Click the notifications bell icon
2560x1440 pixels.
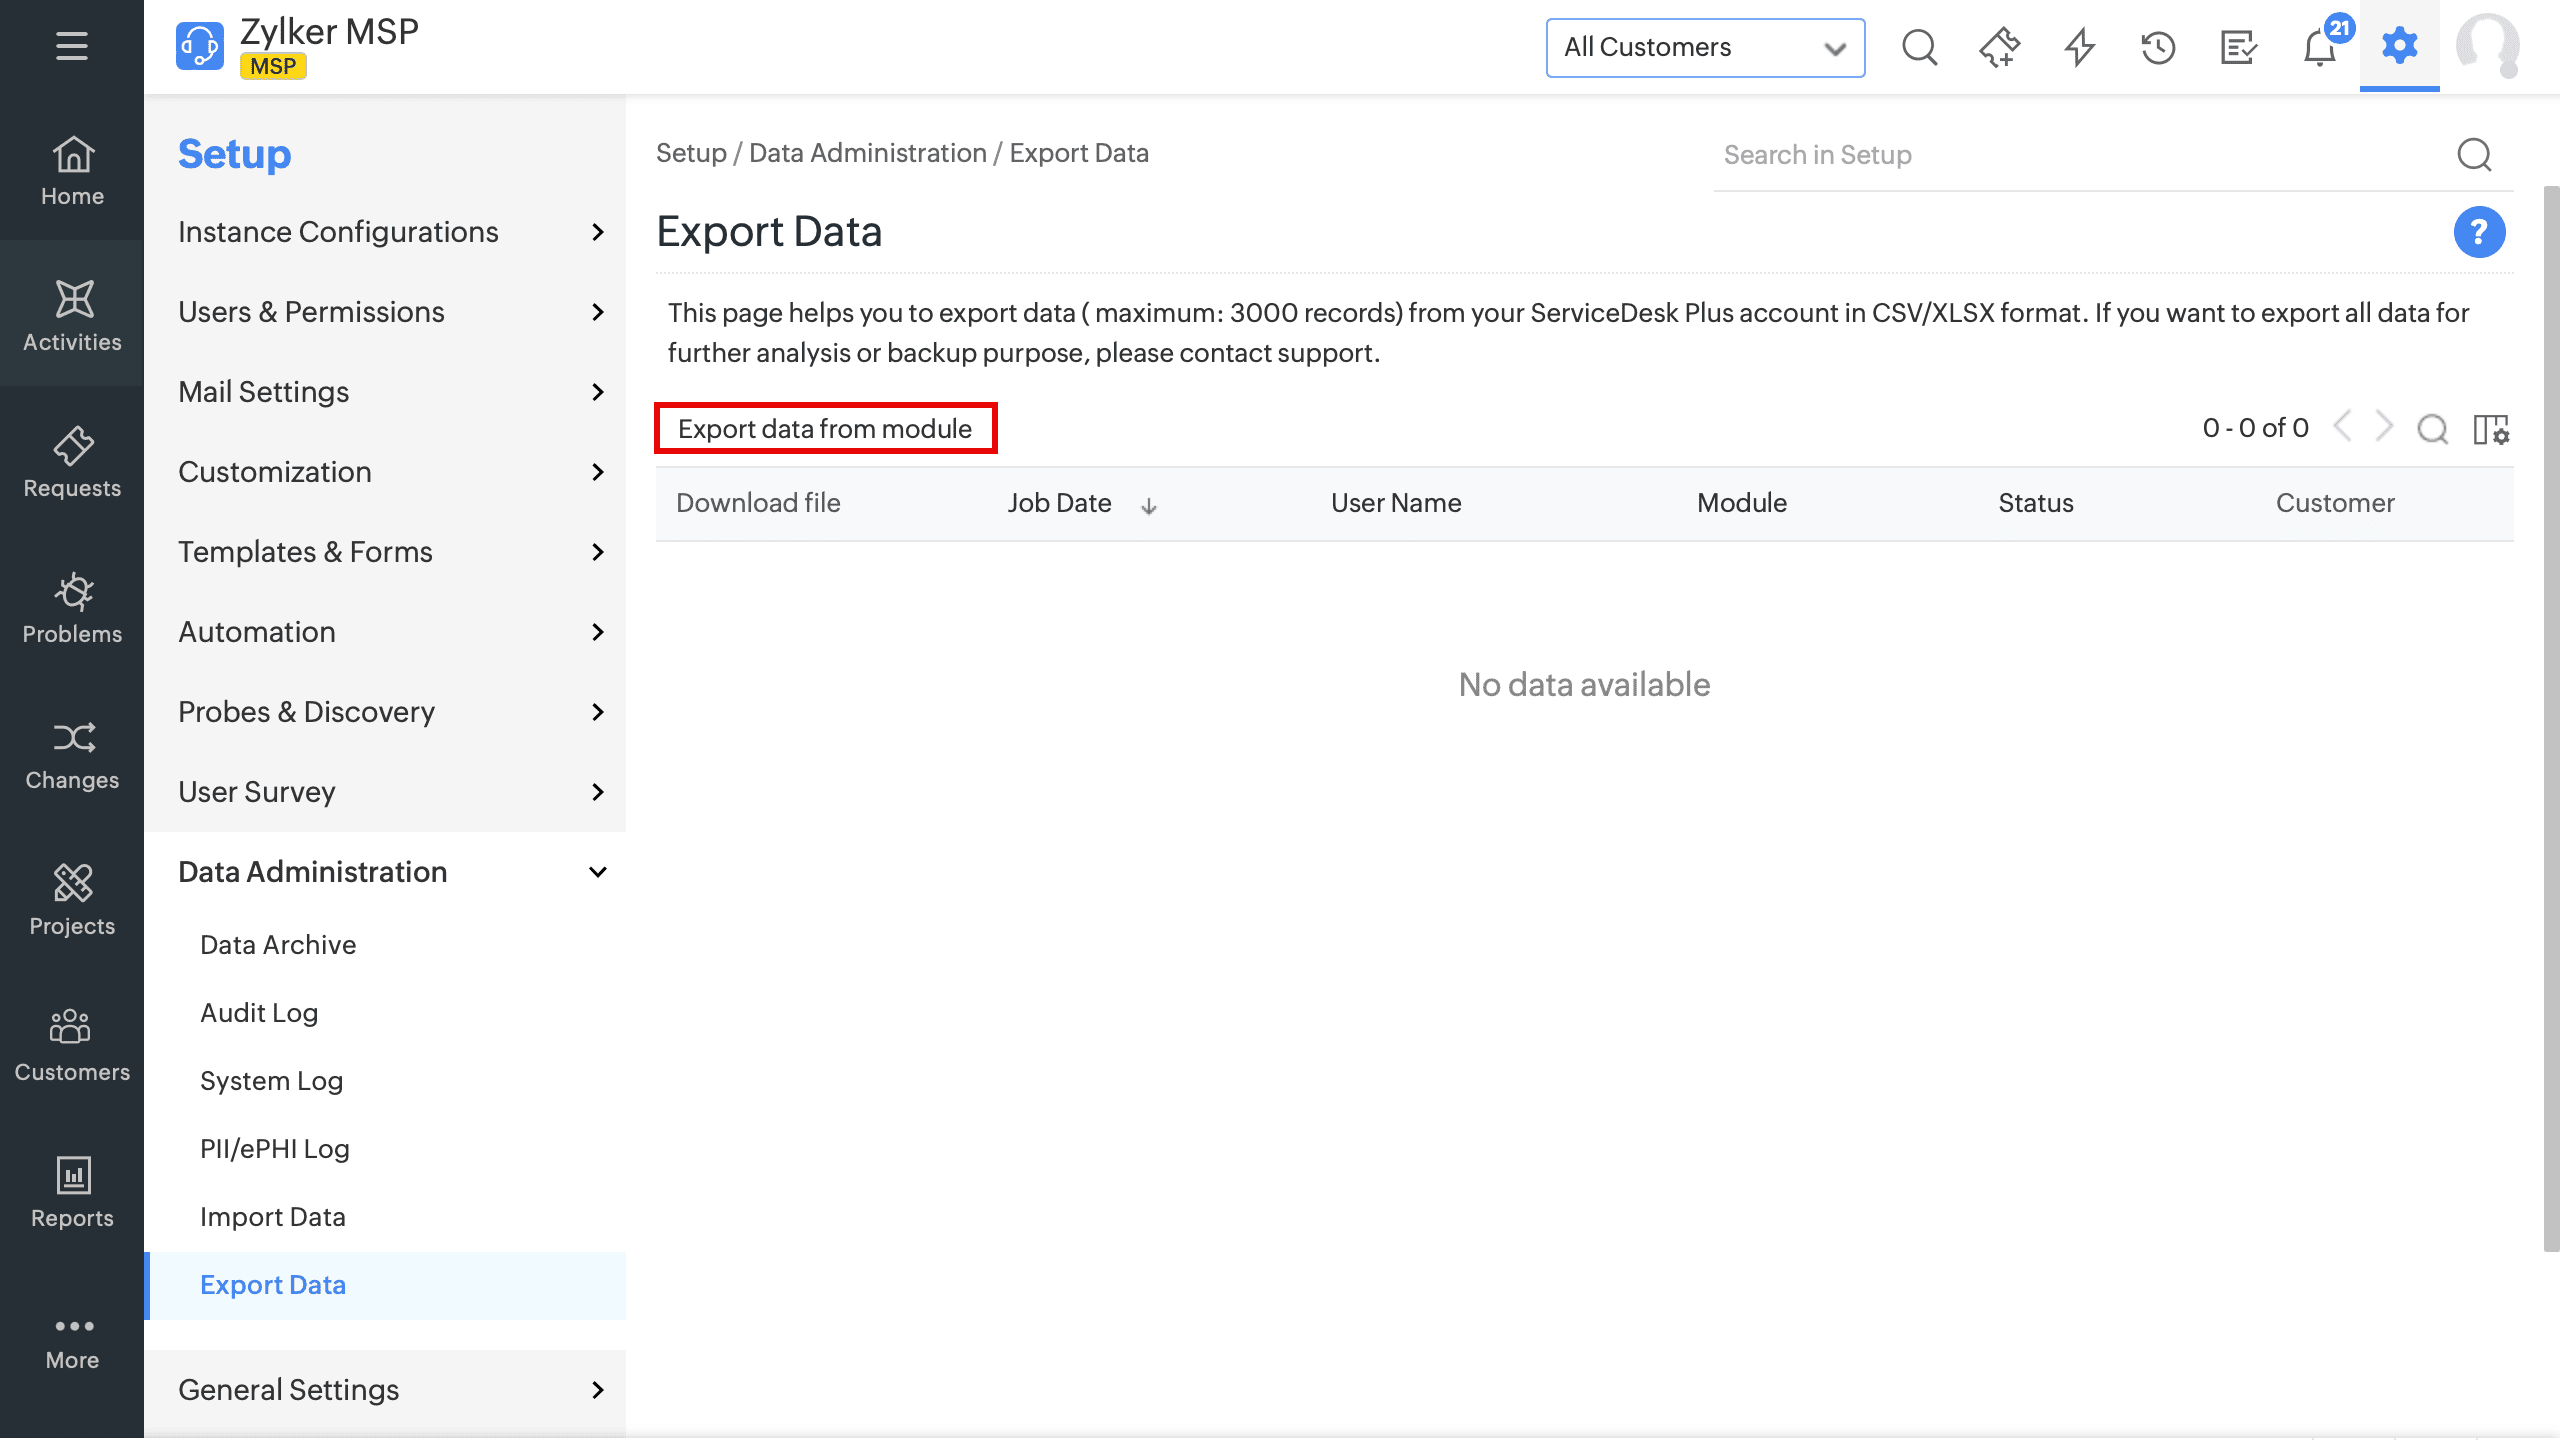(x=2319, y=47)
